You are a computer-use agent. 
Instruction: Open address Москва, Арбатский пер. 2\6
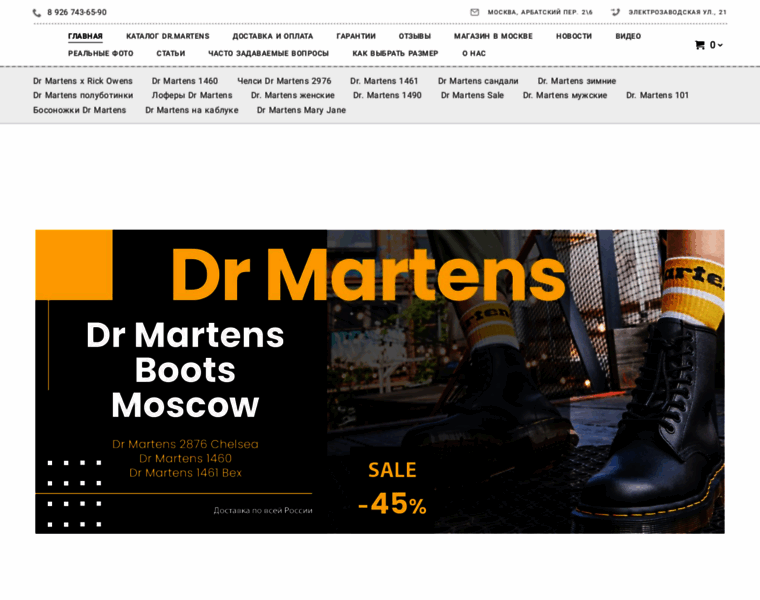tap(540, 12)
